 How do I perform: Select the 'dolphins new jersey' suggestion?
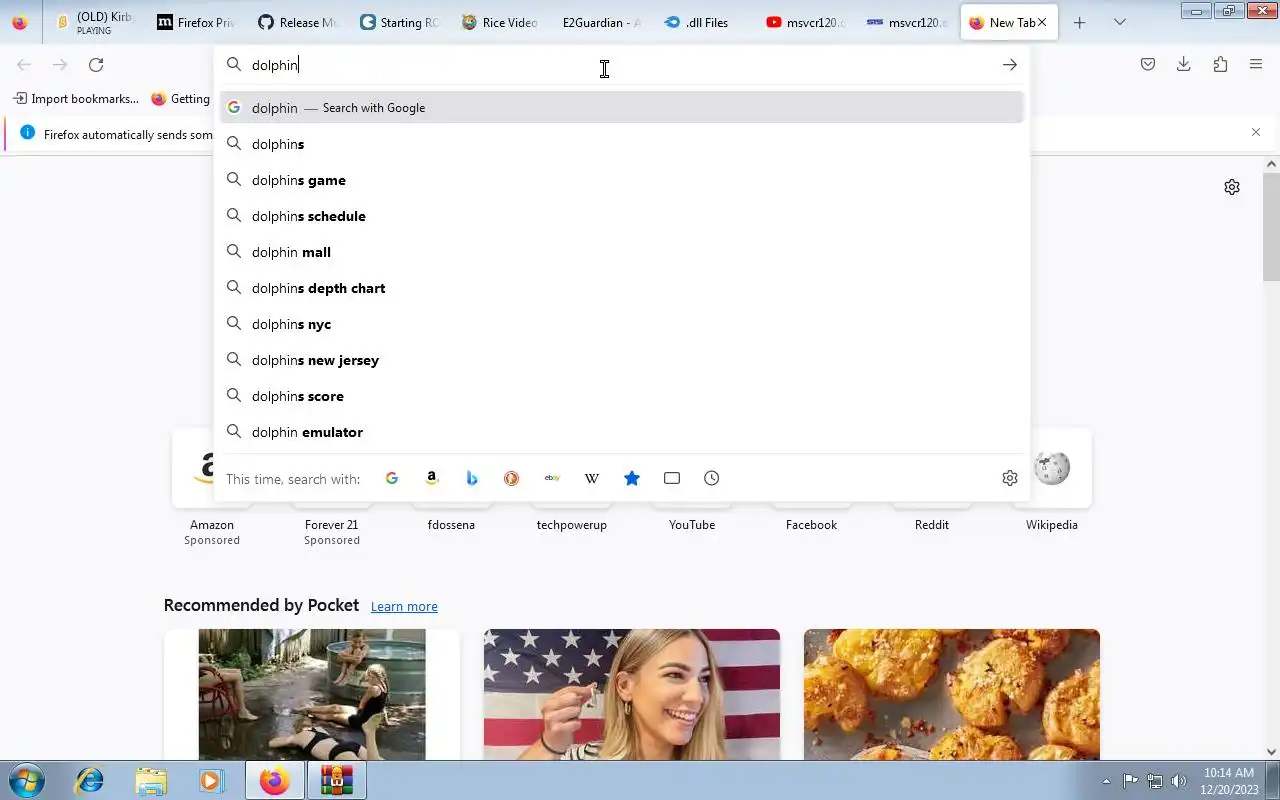[x=622, y=360]
